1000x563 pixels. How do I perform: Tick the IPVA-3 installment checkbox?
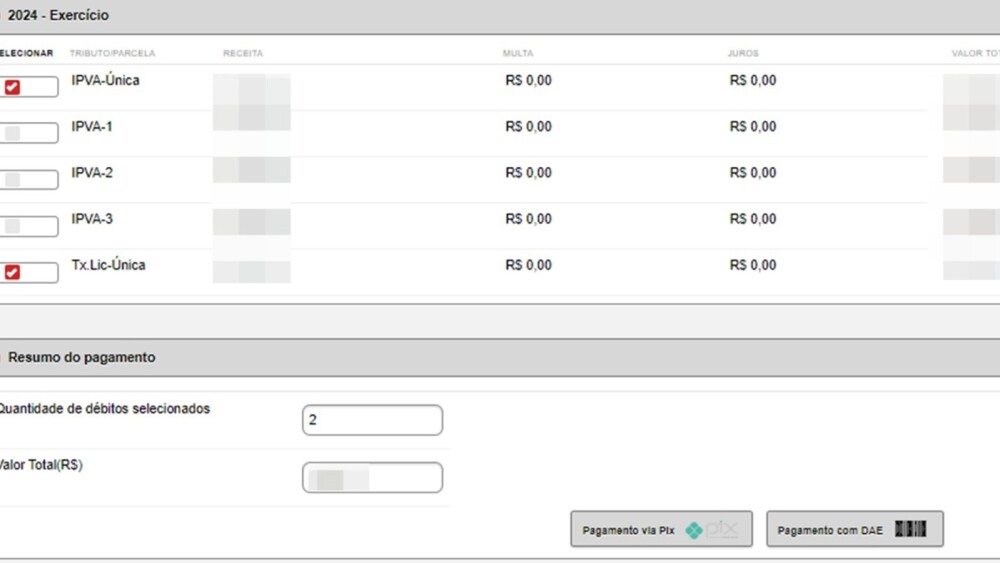tap(12, 226)
